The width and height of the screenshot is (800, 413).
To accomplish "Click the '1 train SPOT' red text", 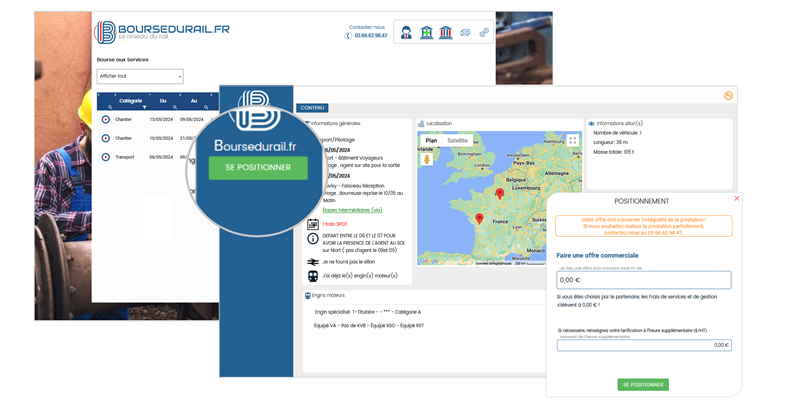I will (x=335, y=224).
